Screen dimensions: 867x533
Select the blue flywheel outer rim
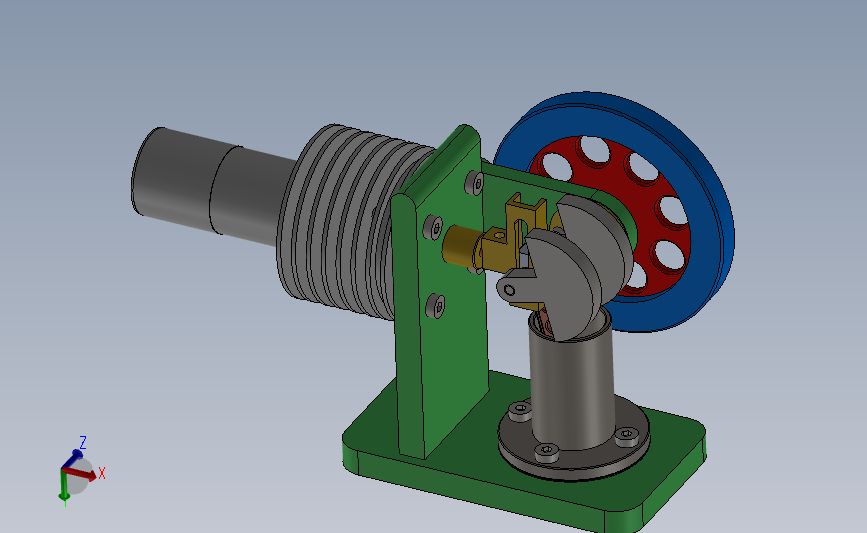[x=705, y=221]
